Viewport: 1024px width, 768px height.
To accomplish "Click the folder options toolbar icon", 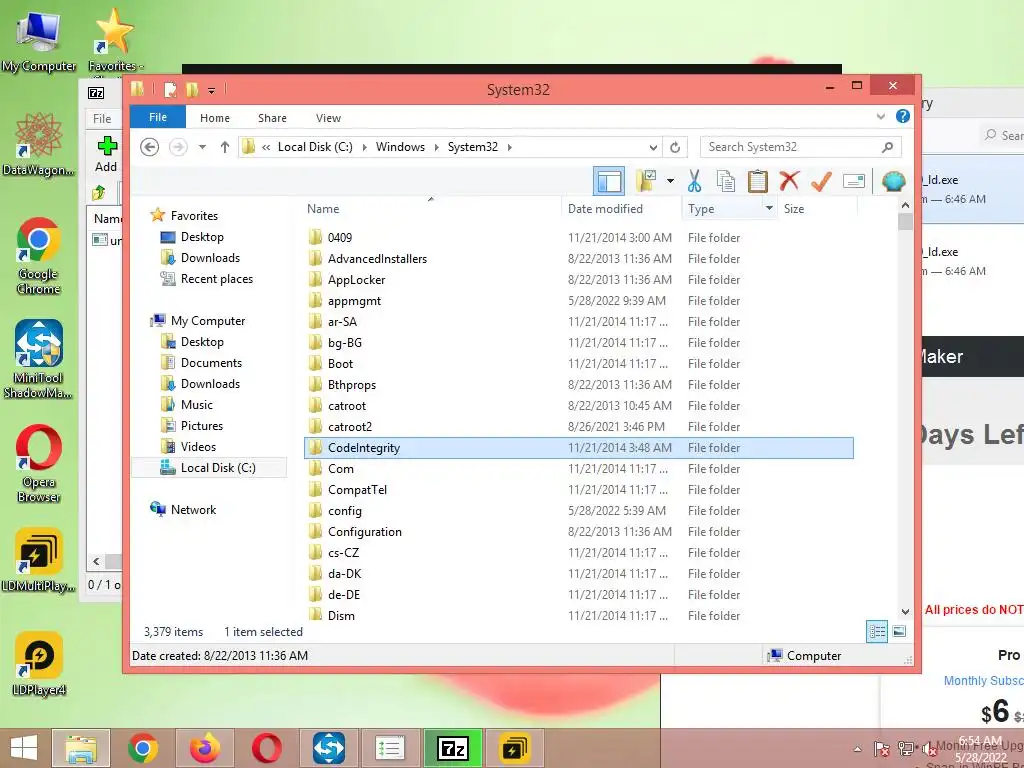I will 647,181.
